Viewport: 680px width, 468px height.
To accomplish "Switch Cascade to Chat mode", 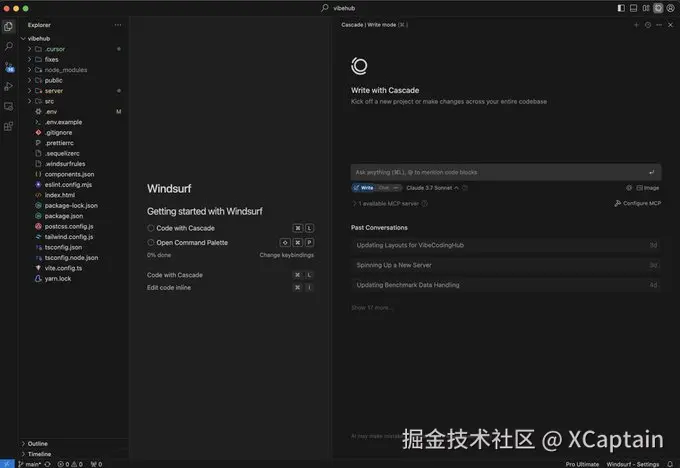I will (x=384, y=188).
